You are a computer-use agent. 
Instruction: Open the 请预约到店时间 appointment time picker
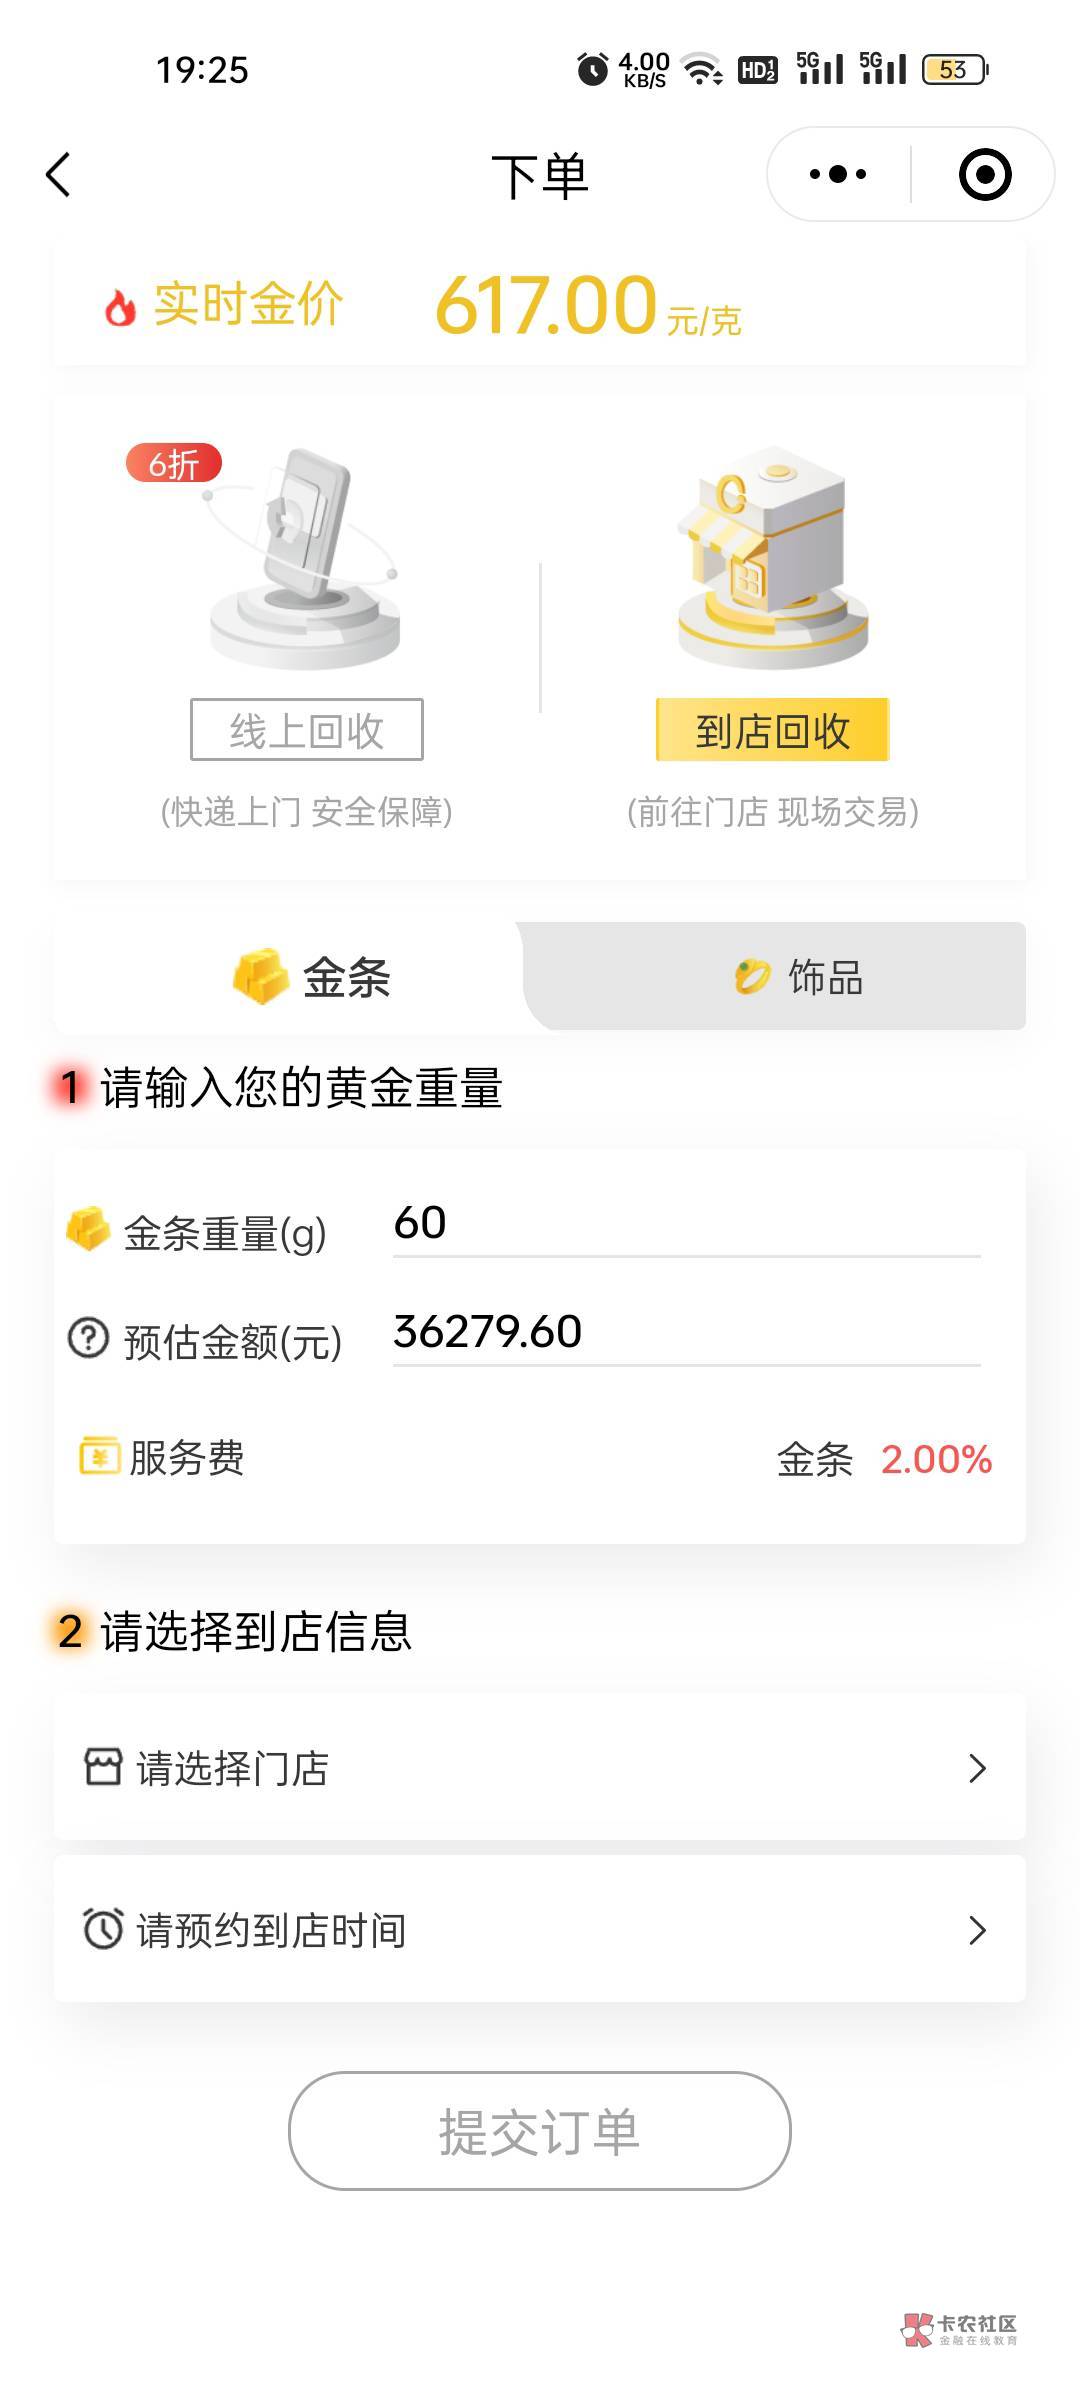coord(538,1929)
